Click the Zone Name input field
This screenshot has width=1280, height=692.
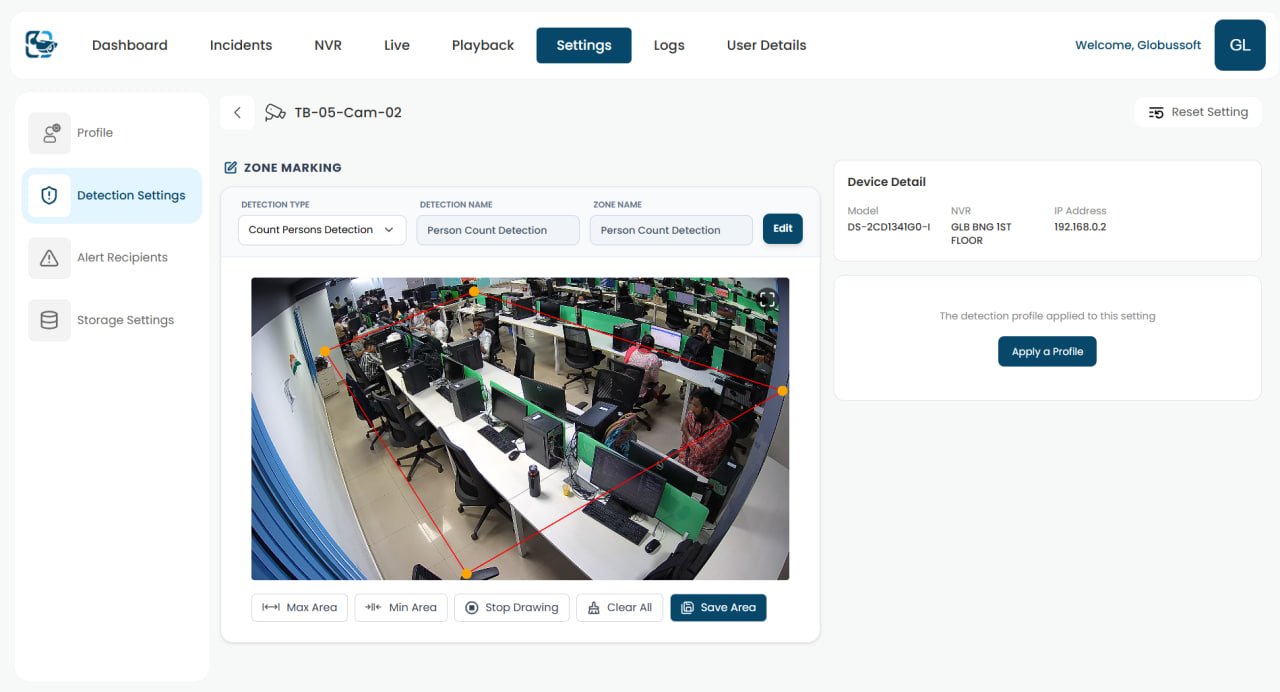pos(670,229)
